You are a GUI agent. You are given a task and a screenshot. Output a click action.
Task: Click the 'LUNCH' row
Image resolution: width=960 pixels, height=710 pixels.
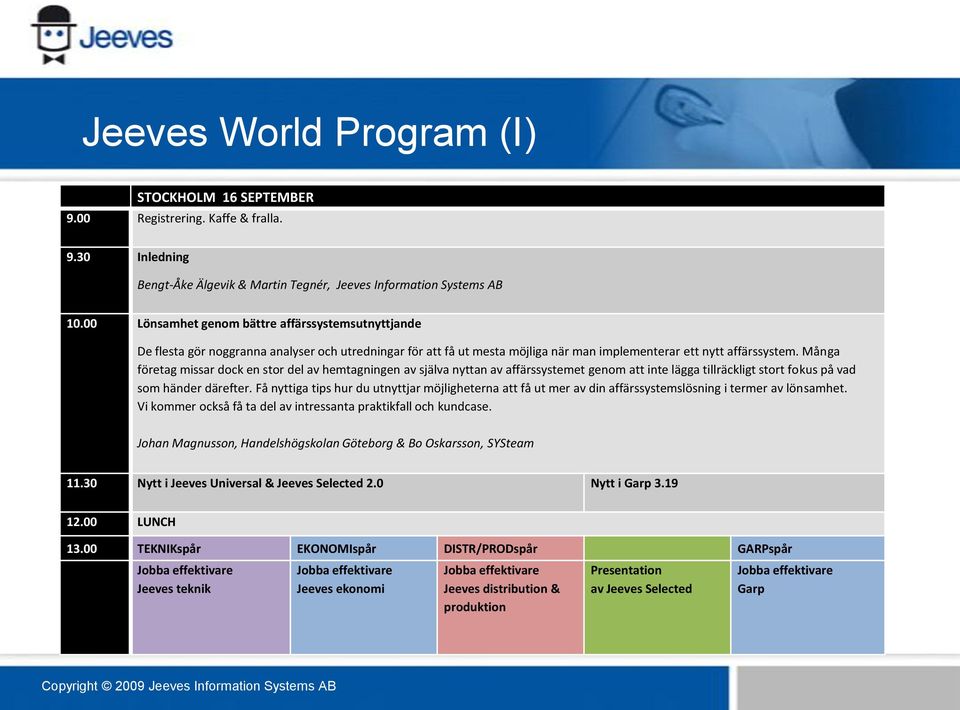point(508,522)
